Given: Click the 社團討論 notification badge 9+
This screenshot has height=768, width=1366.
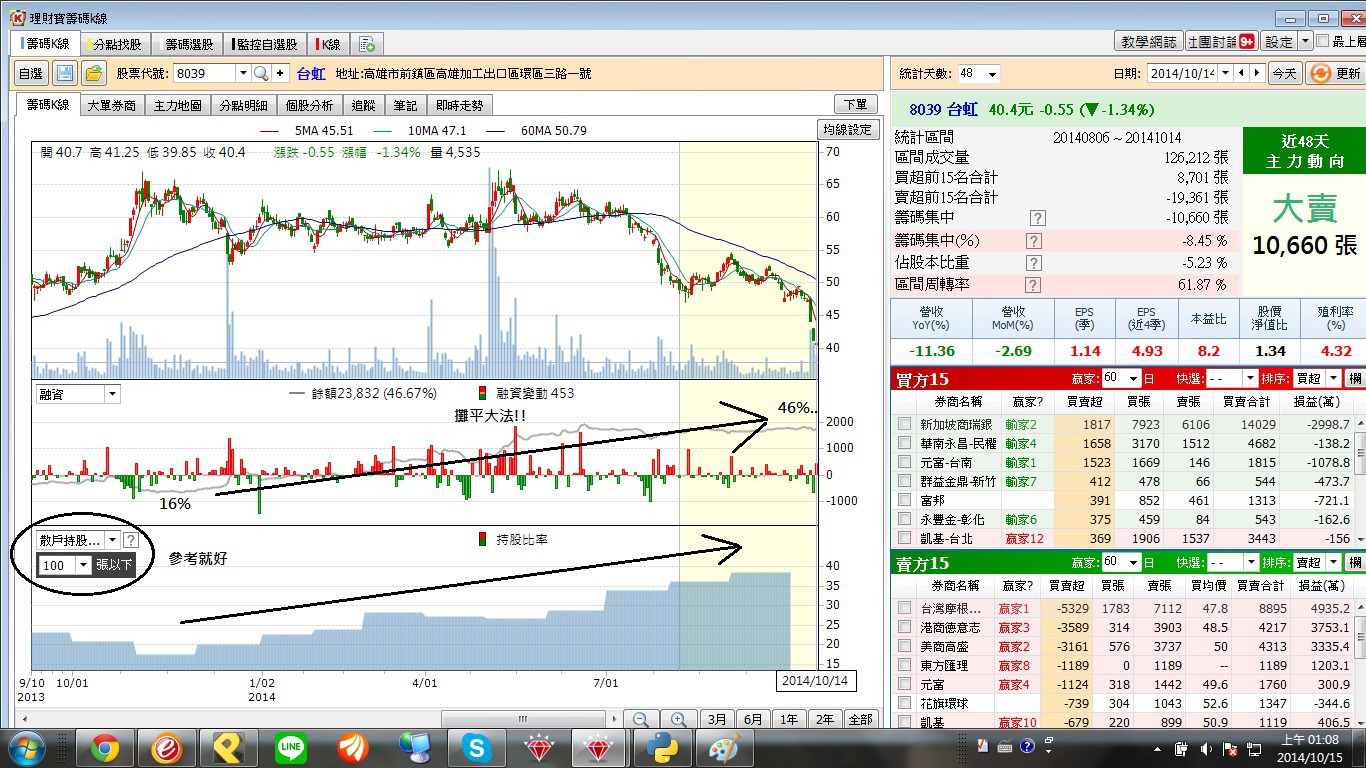Looking at the screenshot, I should point(1247,42).
